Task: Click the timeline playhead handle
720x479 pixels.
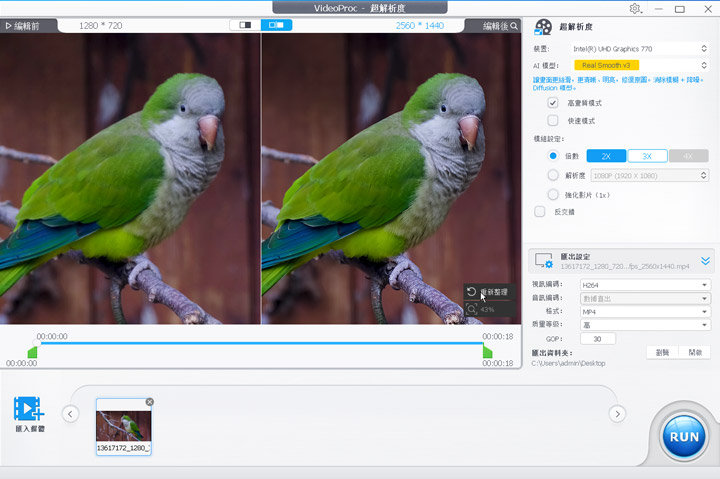Action: click(x=37, y=343)
